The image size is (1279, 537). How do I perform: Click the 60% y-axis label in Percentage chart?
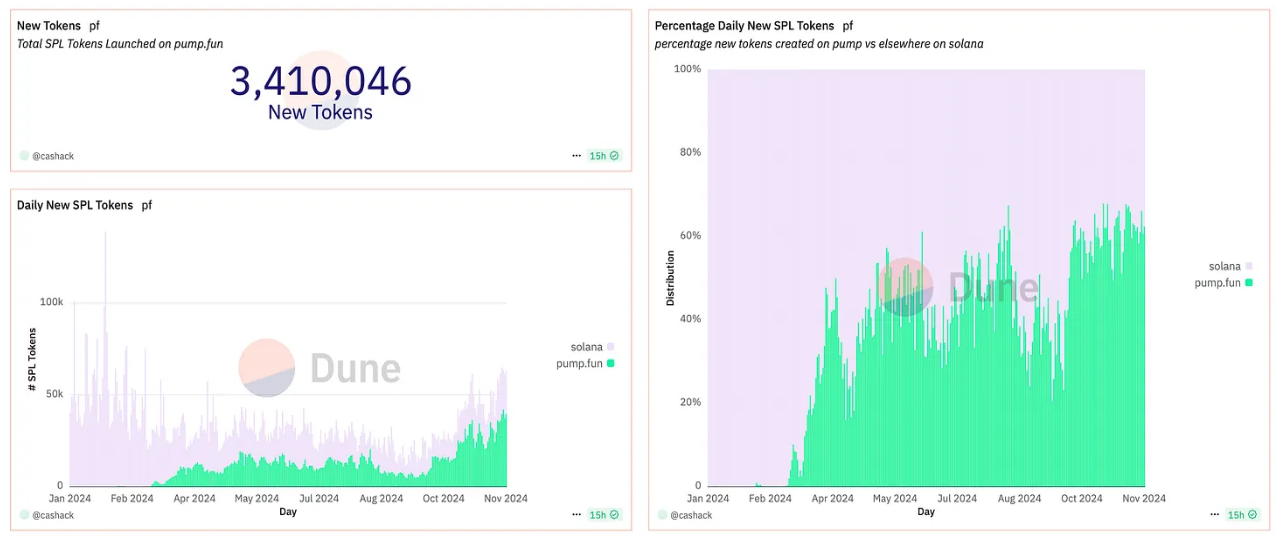pyautogui.click(x=691, y=236)
